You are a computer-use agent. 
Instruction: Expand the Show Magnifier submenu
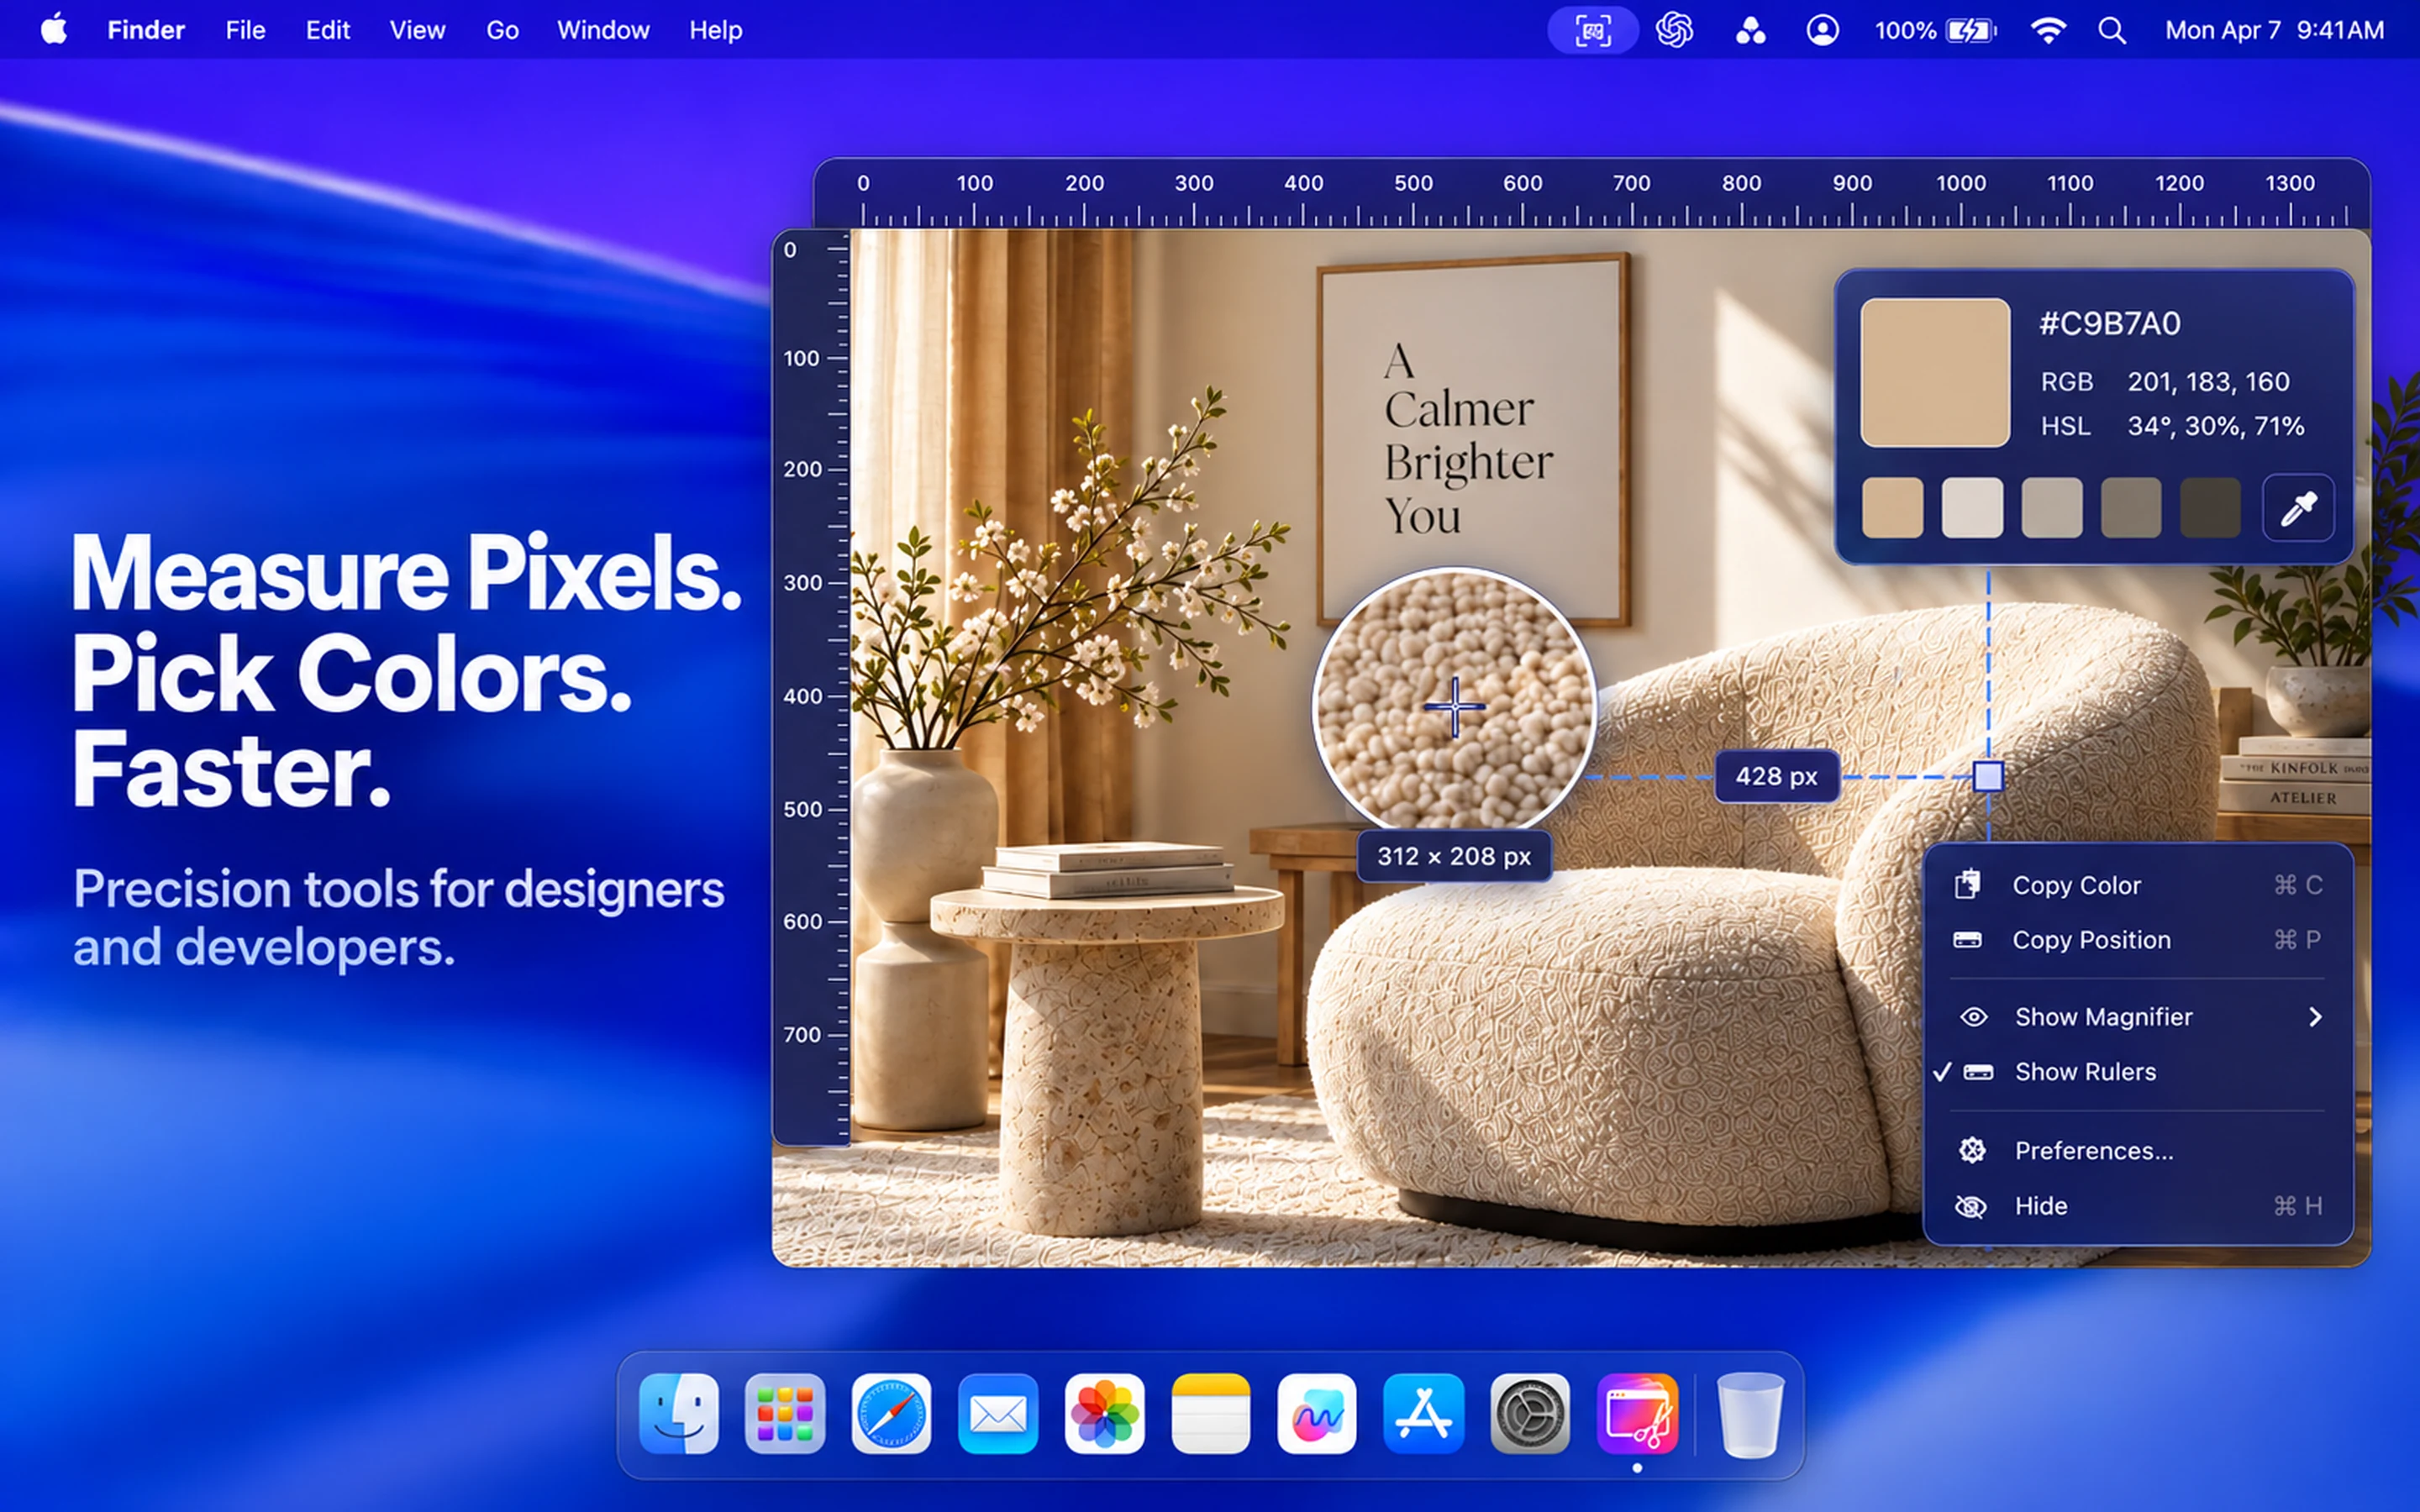2137,1016
